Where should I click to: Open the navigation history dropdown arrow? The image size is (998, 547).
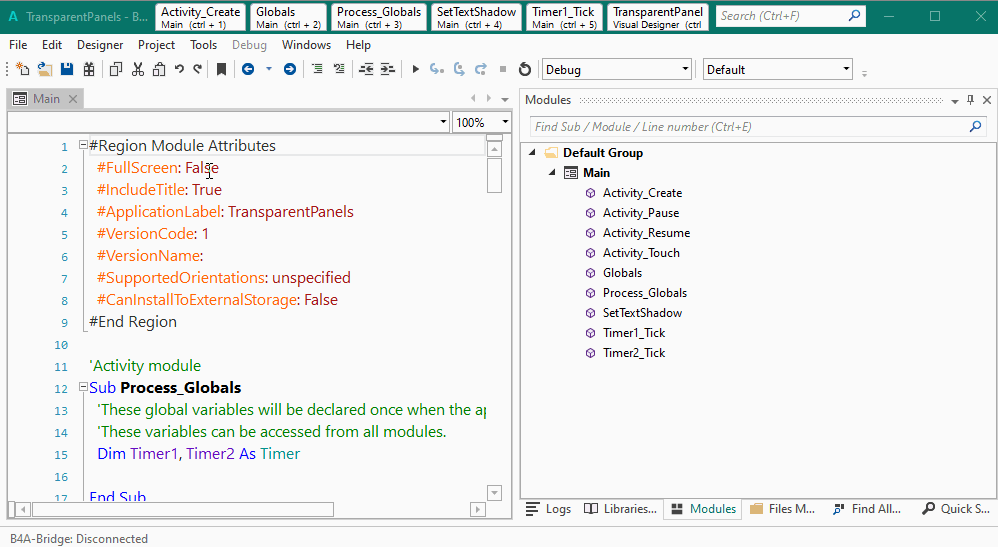click(x=269, y=69)
